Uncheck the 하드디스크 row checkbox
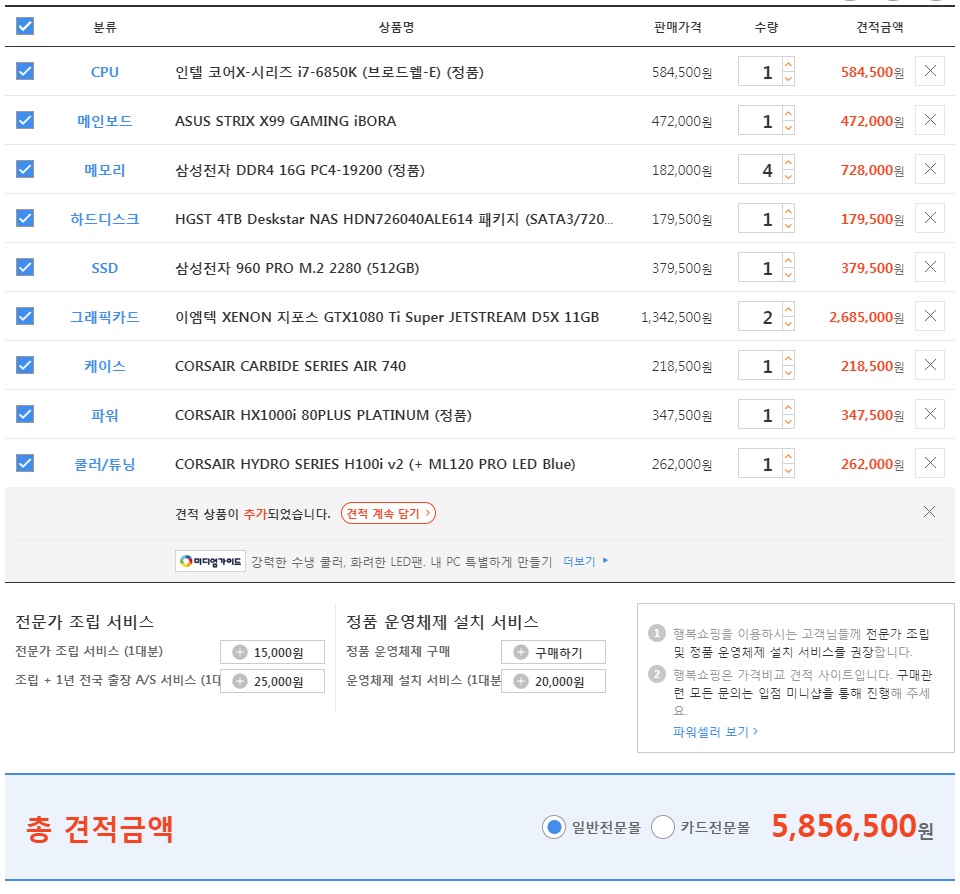 (x=25, y=218)
